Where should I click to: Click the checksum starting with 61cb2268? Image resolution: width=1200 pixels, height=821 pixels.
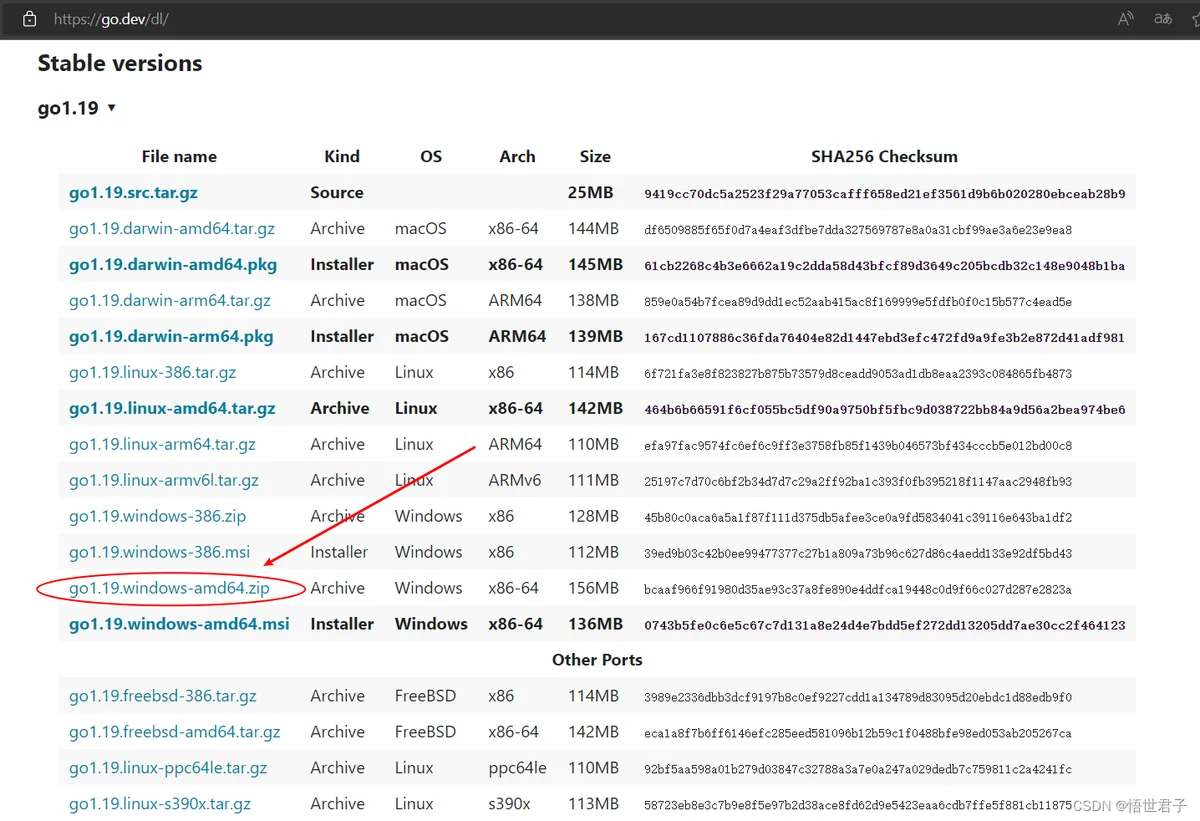[x=885, y=266]
